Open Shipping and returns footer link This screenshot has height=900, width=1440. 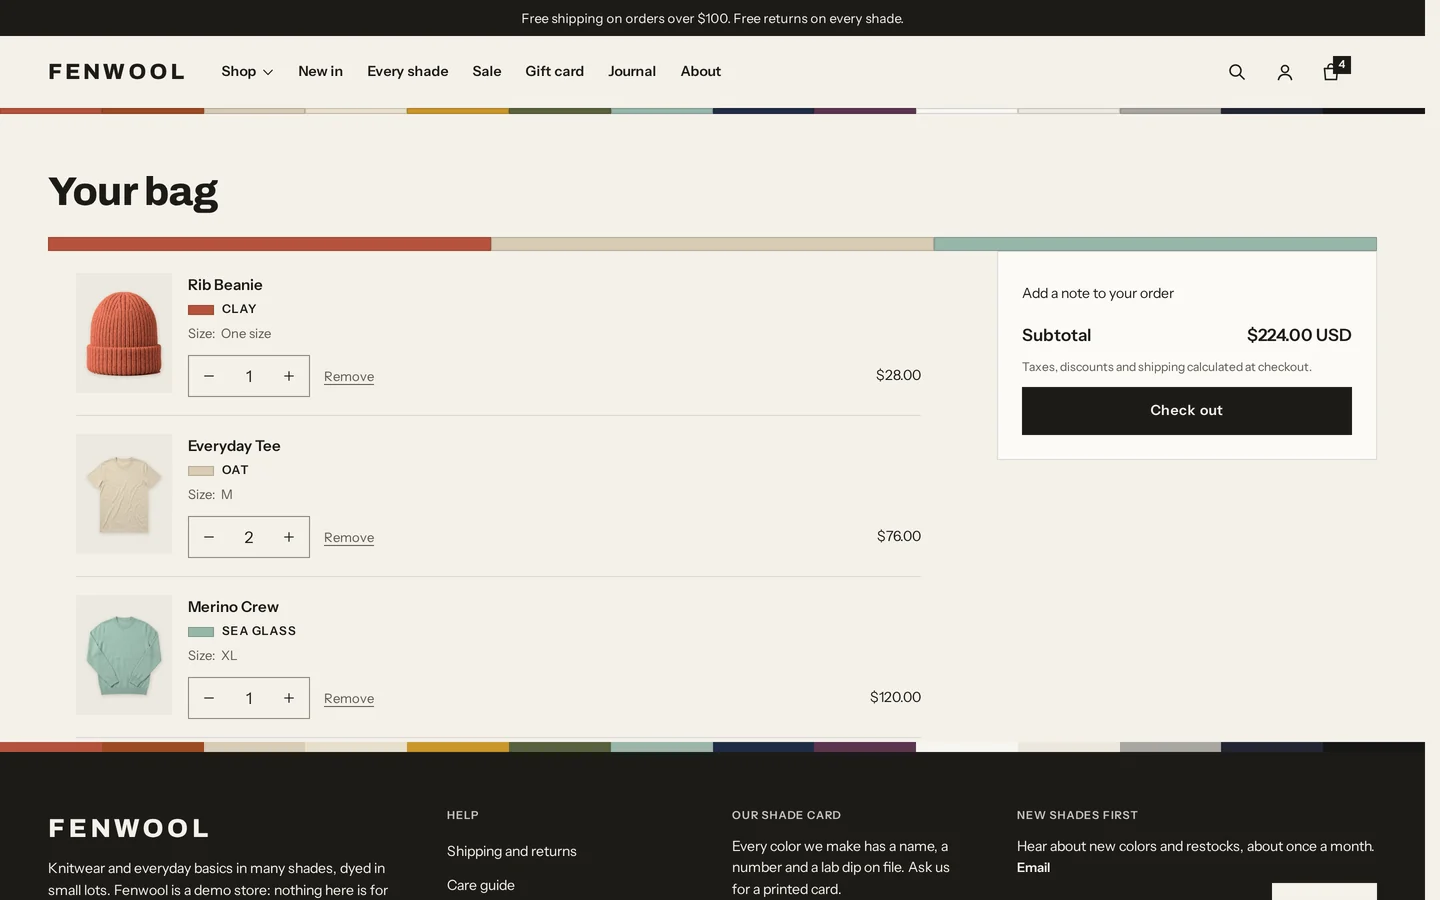tap(512, 851)
